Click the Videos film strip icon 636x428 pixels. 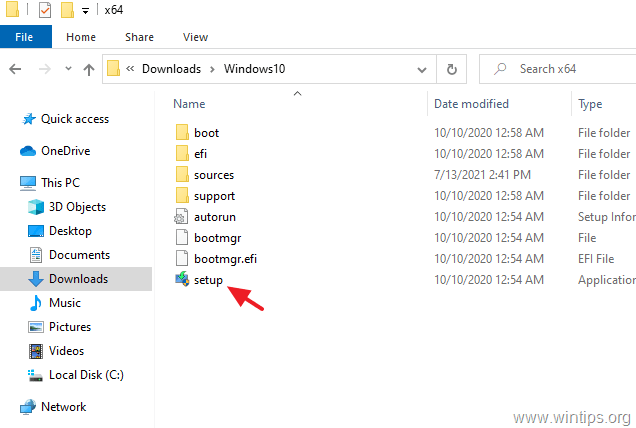point(36,351)
